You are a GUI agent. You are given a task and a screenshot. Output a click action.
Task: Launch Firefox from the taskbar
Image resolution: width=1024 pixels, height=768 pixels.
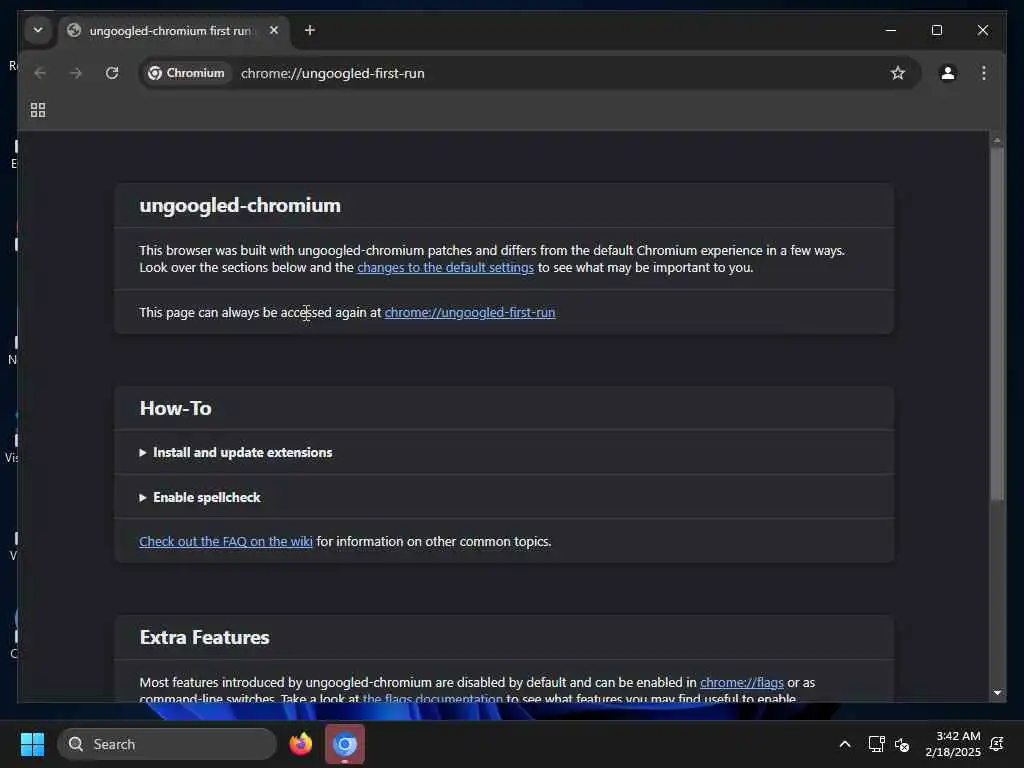coord(300,744)
